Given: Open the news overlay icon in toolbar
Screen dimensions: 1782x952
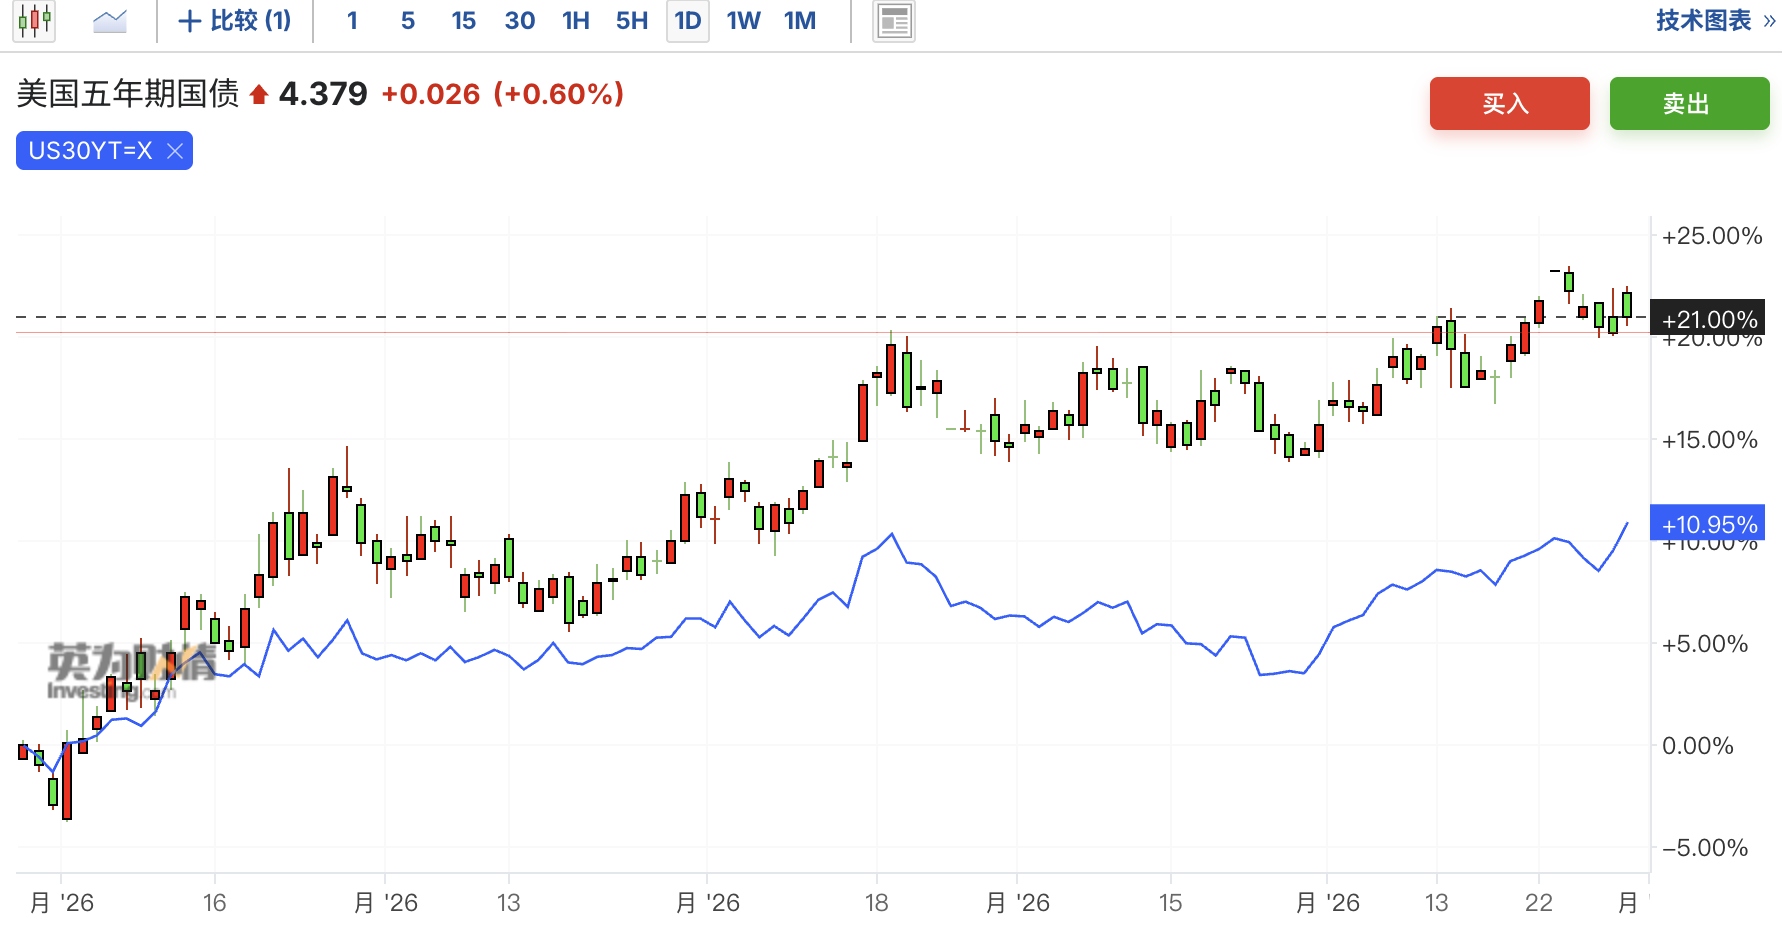Looking at the screenshot, I should tap(894, 21).
